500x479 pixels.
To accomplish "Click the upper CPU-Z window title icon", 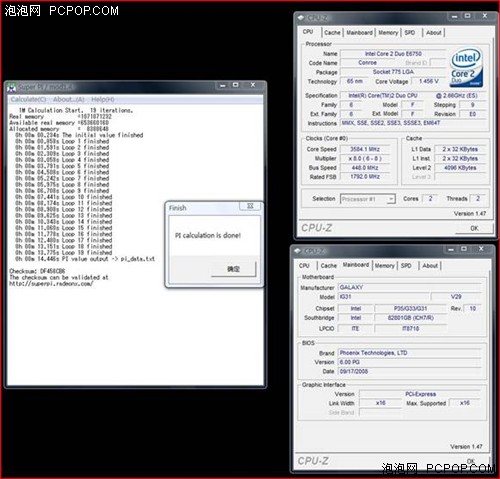I will [301, 18].
